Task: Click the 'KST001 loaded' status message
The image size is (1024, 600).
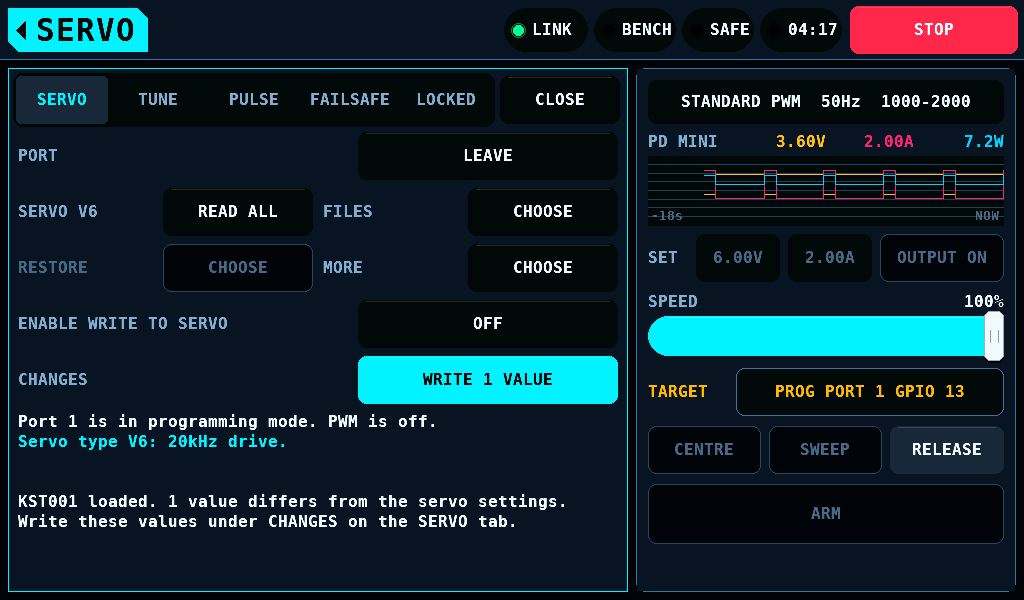Action: 292,512
